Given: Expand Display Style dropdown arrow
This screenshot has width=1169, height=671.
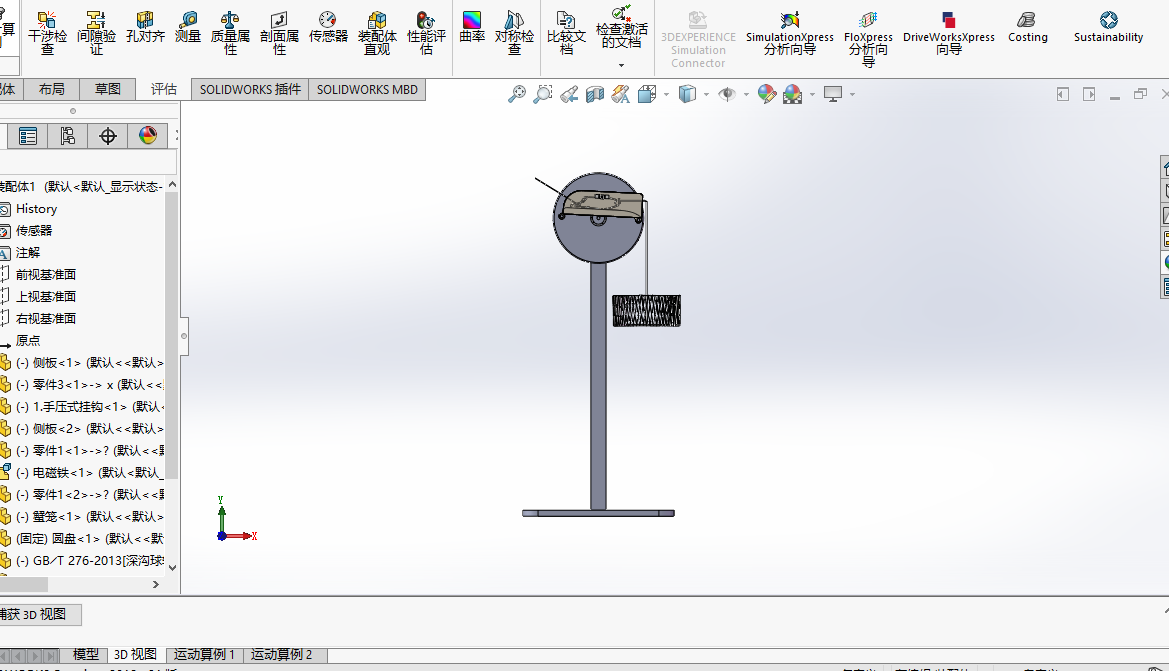Looking at the screenshot, I should 706,94.
